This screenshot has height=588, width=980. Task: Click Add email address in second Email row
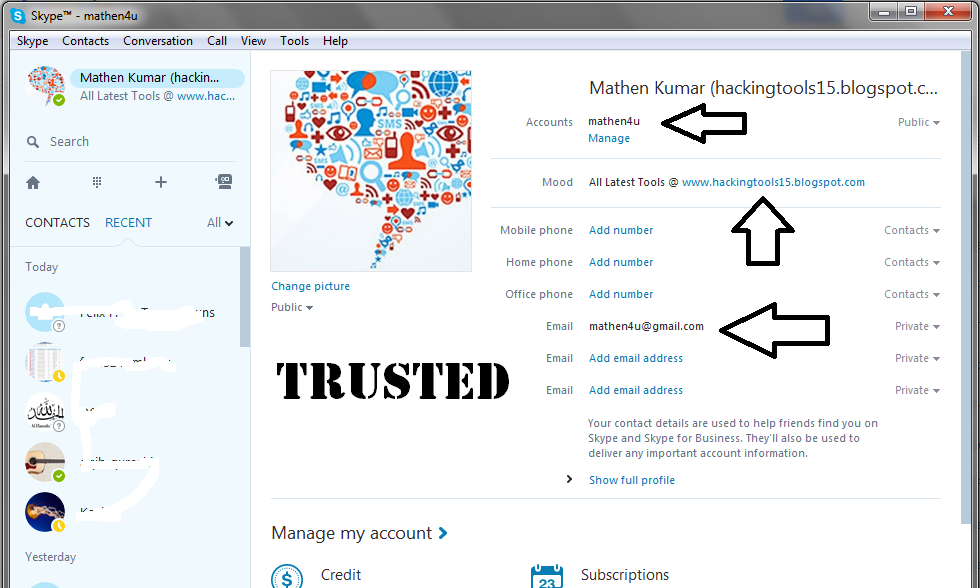[x=636, y=358]
